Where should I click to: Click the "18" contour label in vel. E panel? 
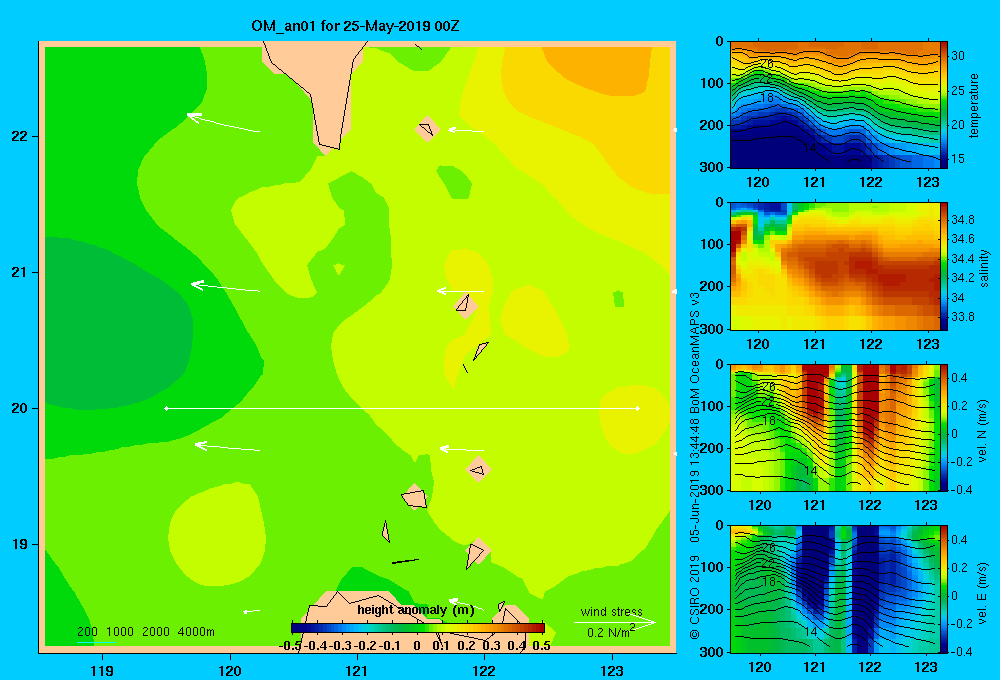768,582
